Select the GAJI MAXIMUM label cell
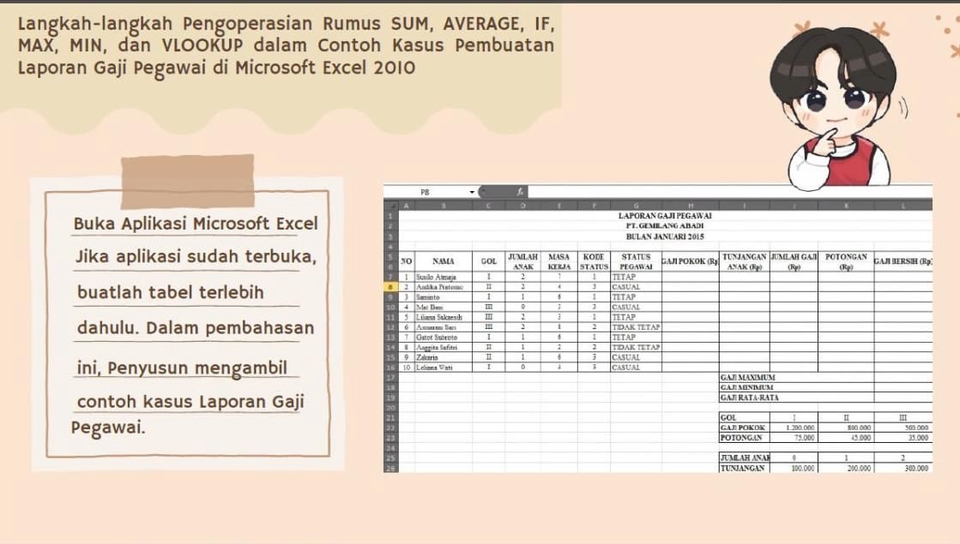Screen dimensions: 960x544 pos(748,378)
